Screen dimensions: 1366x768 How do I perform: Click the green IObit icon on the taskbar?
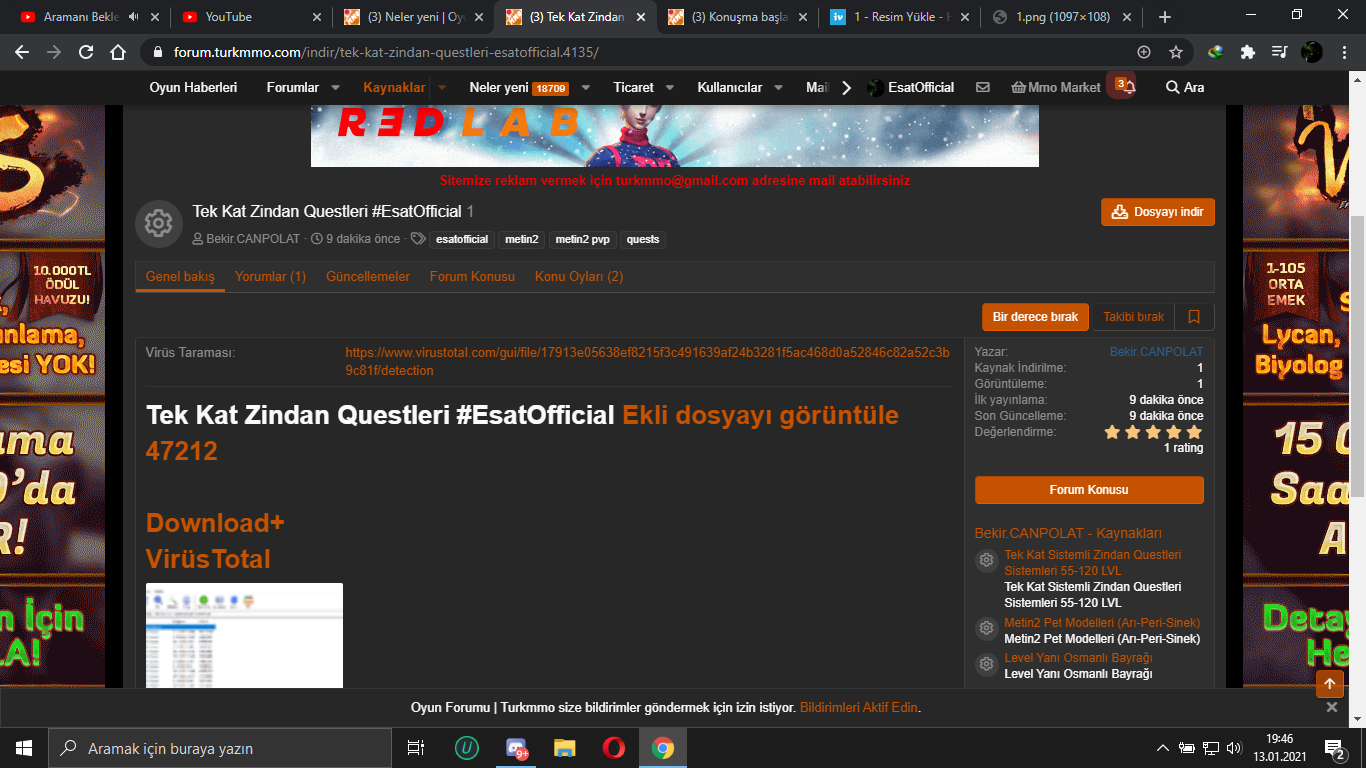tap(467, 748)
